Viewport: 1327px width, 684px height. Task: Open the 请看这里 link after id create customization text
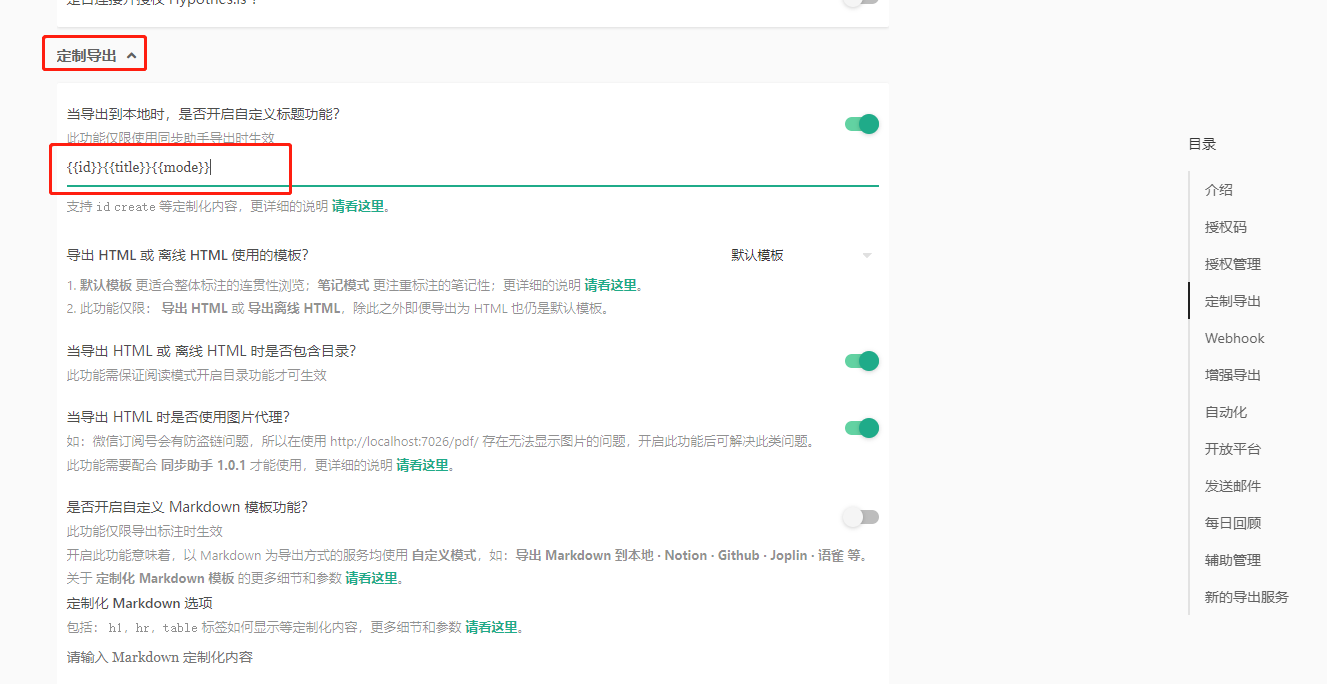pyautogui.click(x=358, y=207)
